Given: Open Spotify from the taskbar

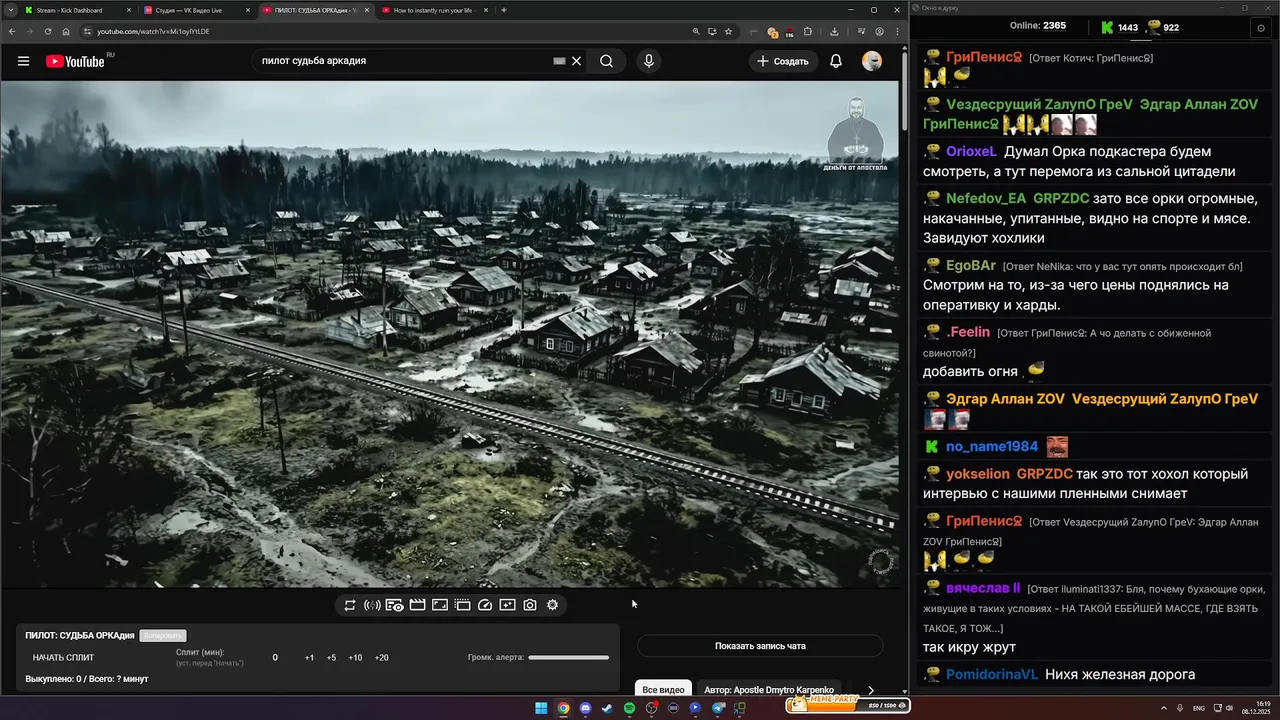Looking at the screenshot, I should 629,708.
